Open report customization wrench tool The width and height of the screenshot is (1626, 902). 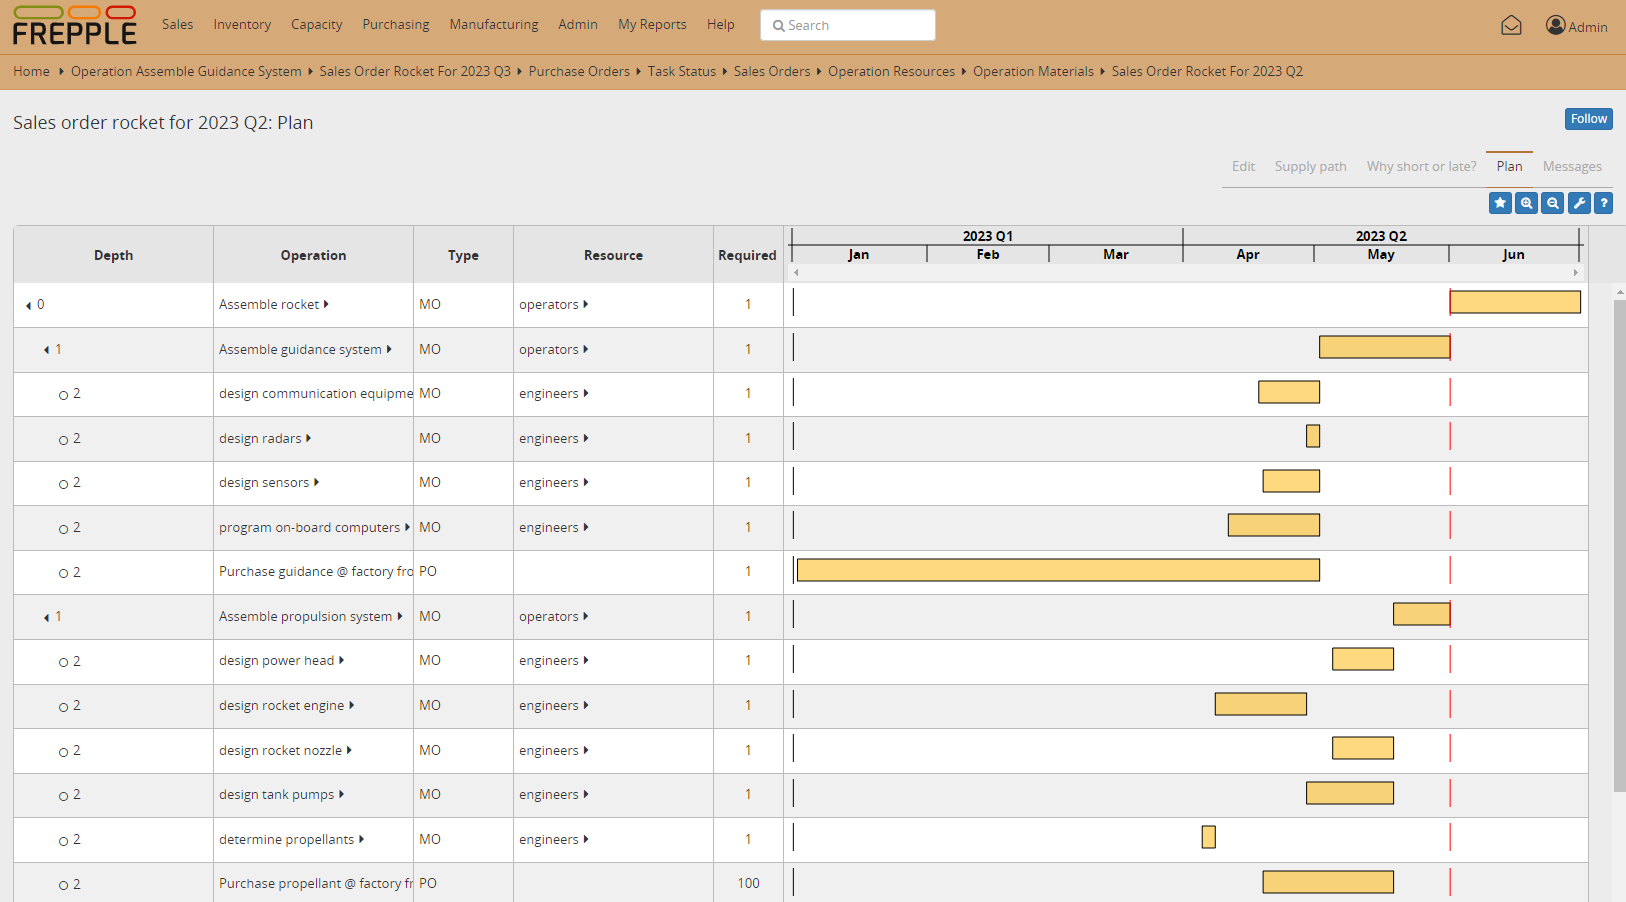[1578, 203]
